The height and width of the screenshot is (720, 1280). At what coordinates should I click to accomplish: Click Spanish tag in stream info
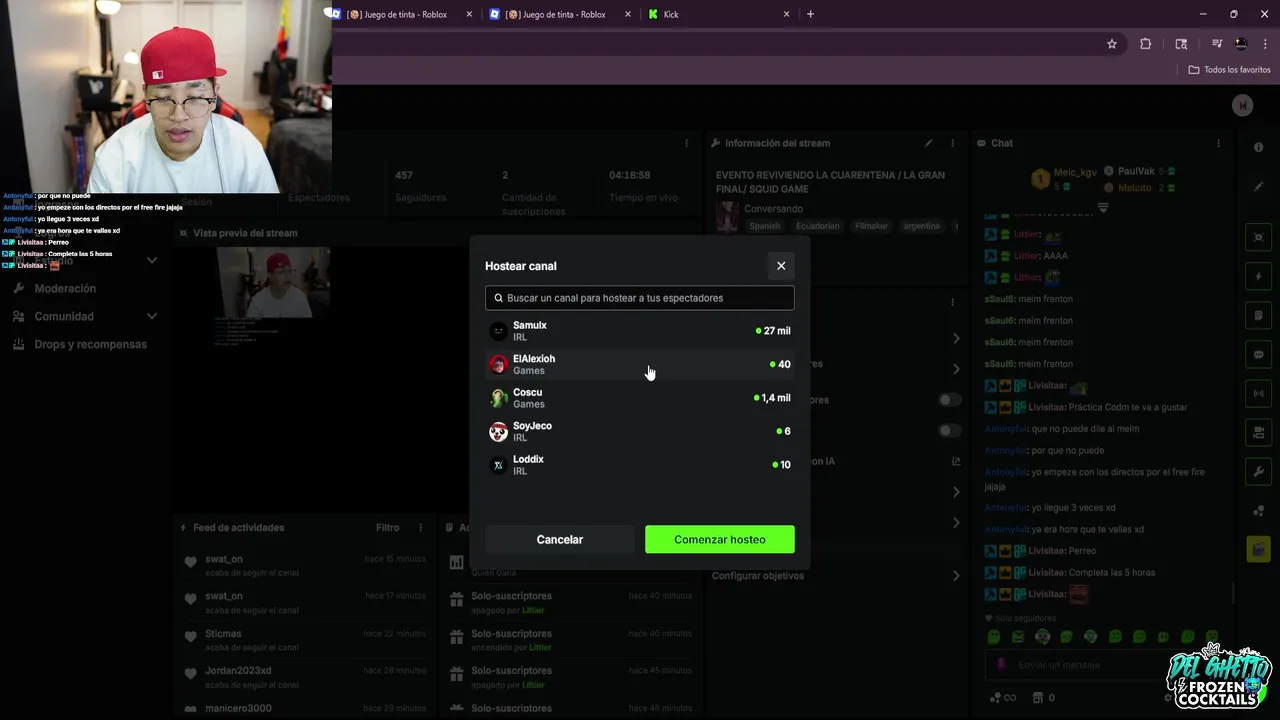click(765, 226)
